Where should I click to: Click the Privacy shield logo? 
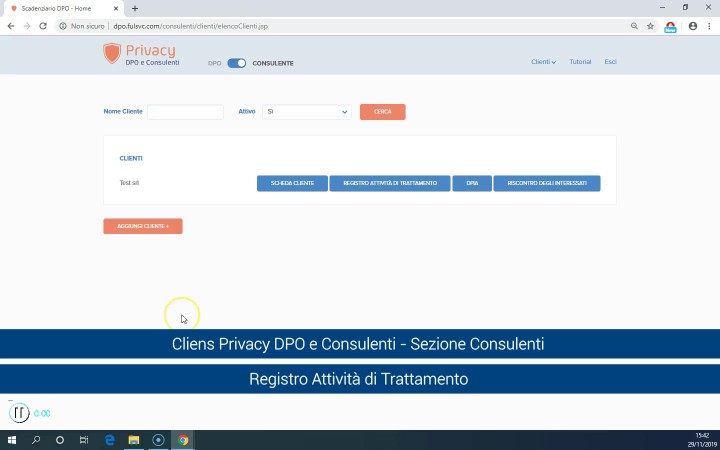(x=112, y=54)
